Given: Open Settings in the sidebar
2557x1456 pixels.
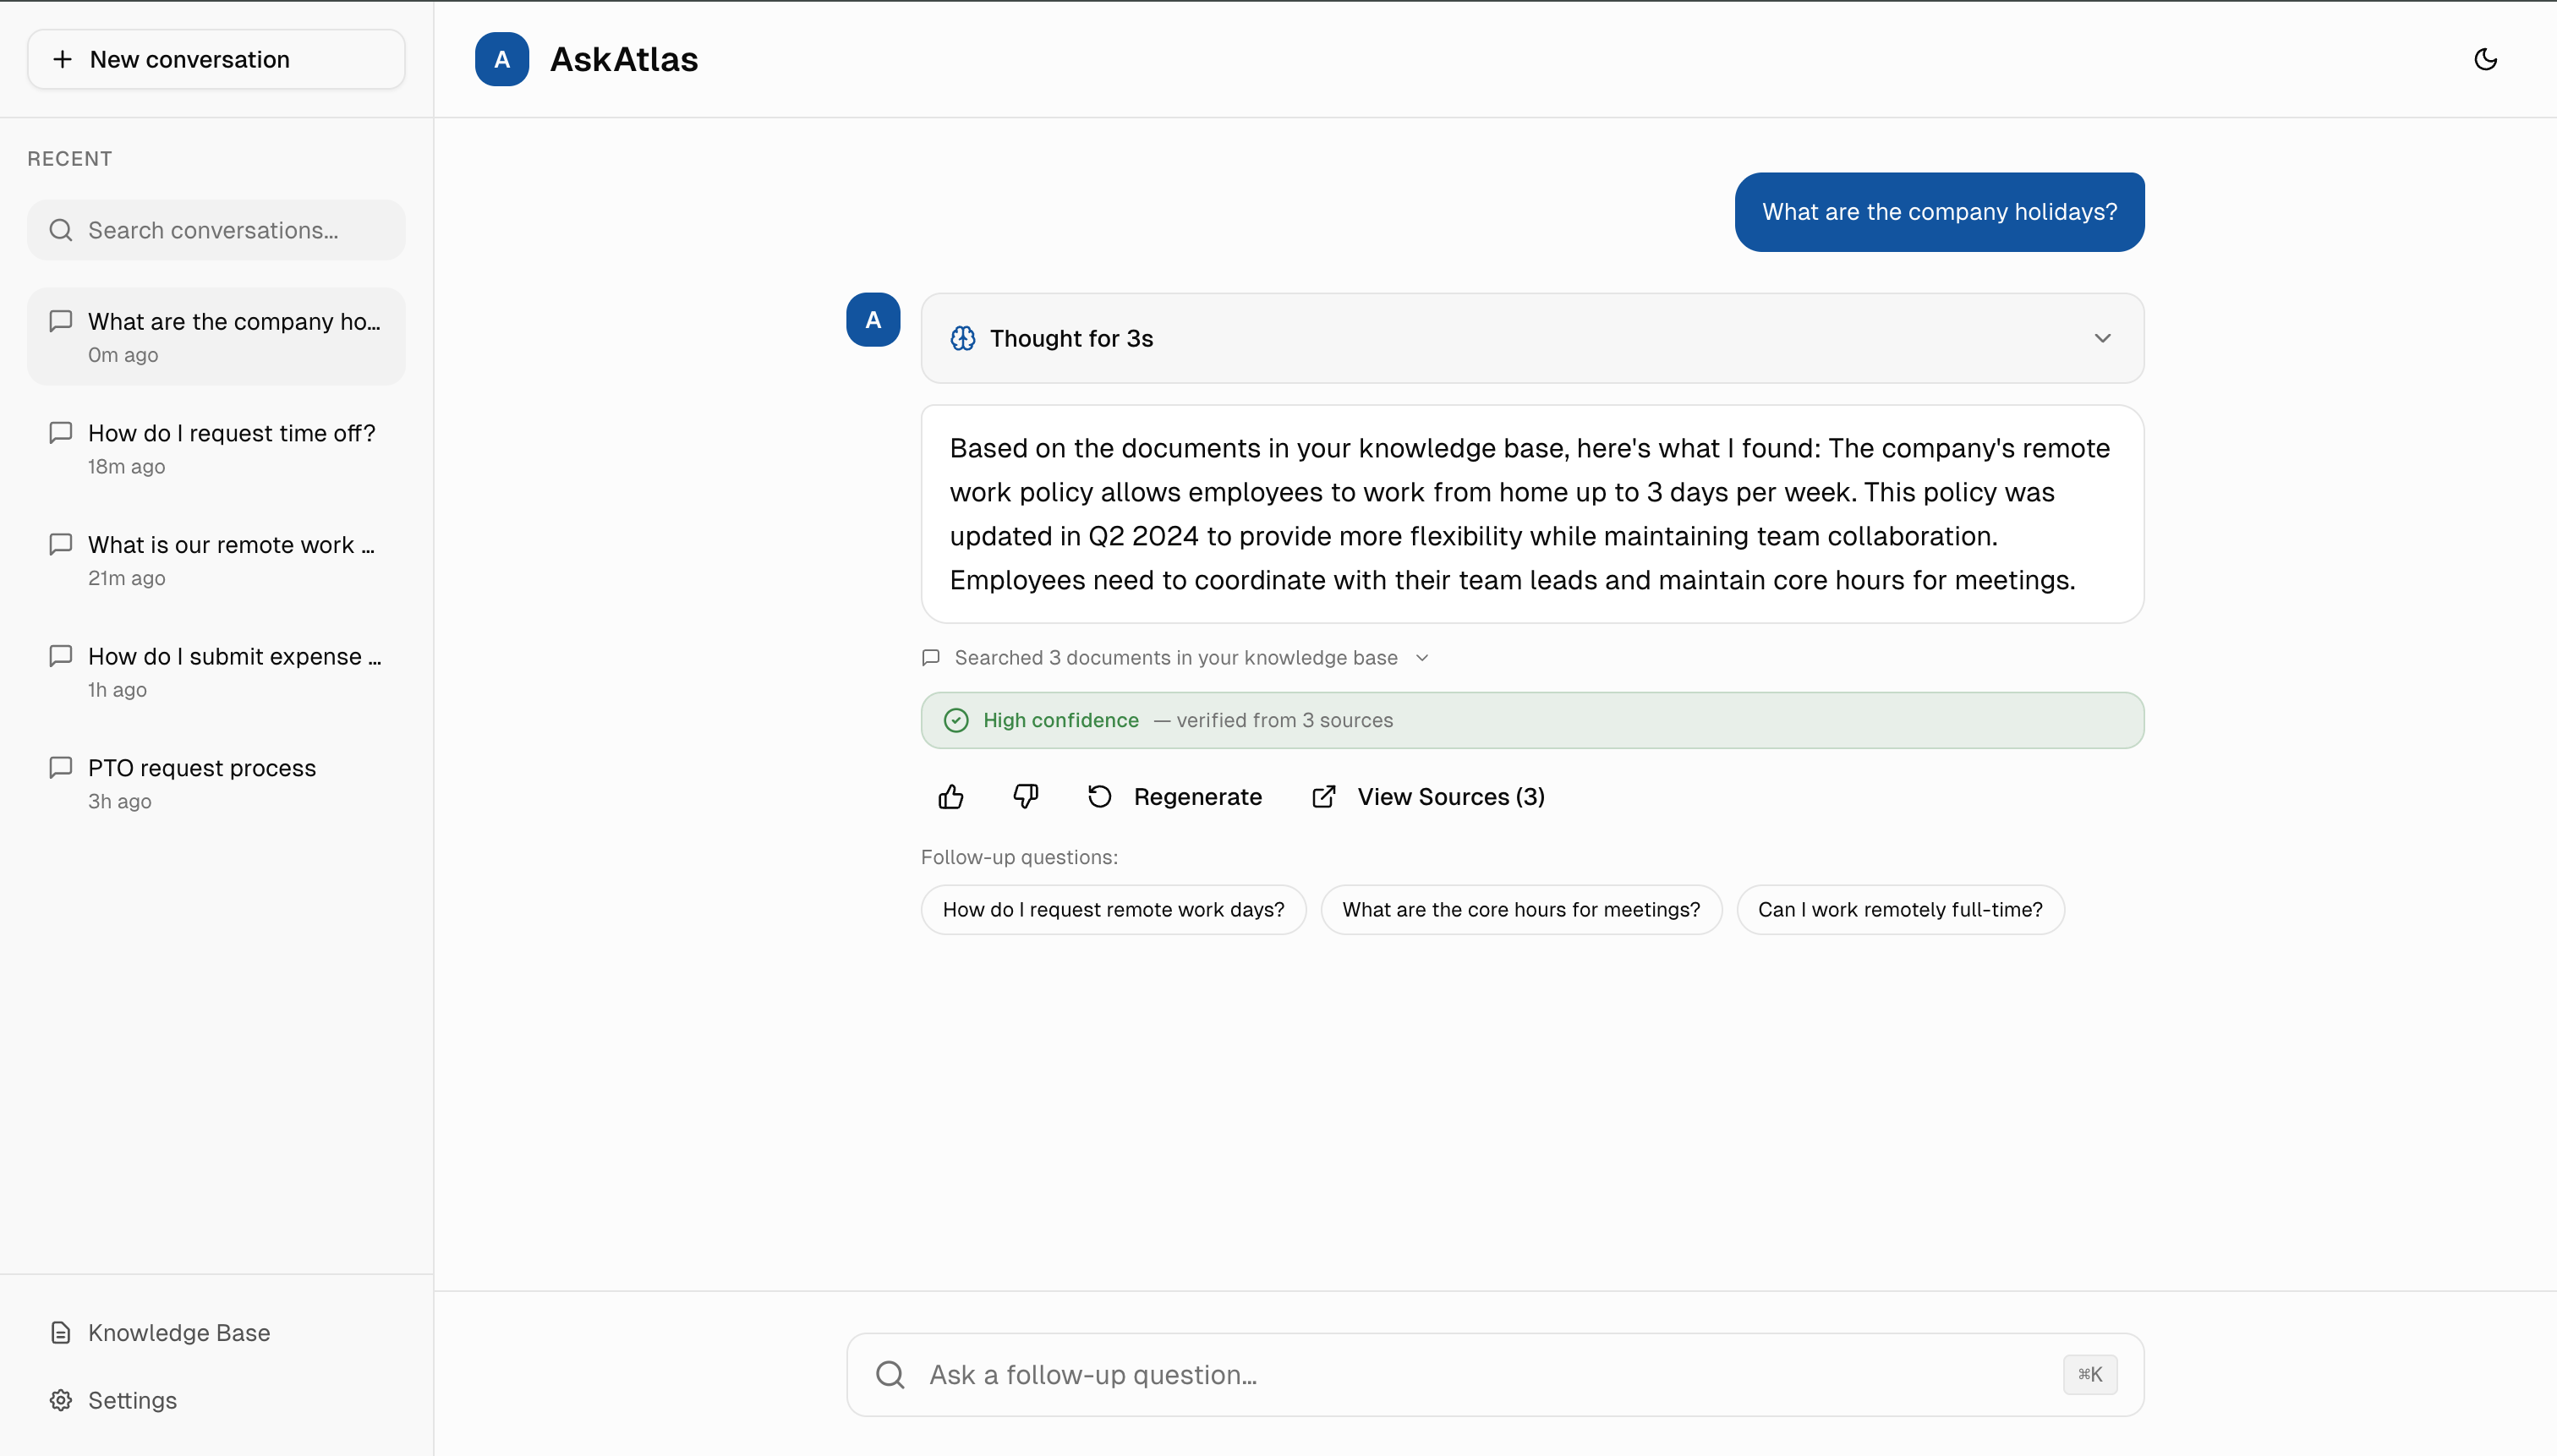Looking at the screenshot, I should [132, 1400].
